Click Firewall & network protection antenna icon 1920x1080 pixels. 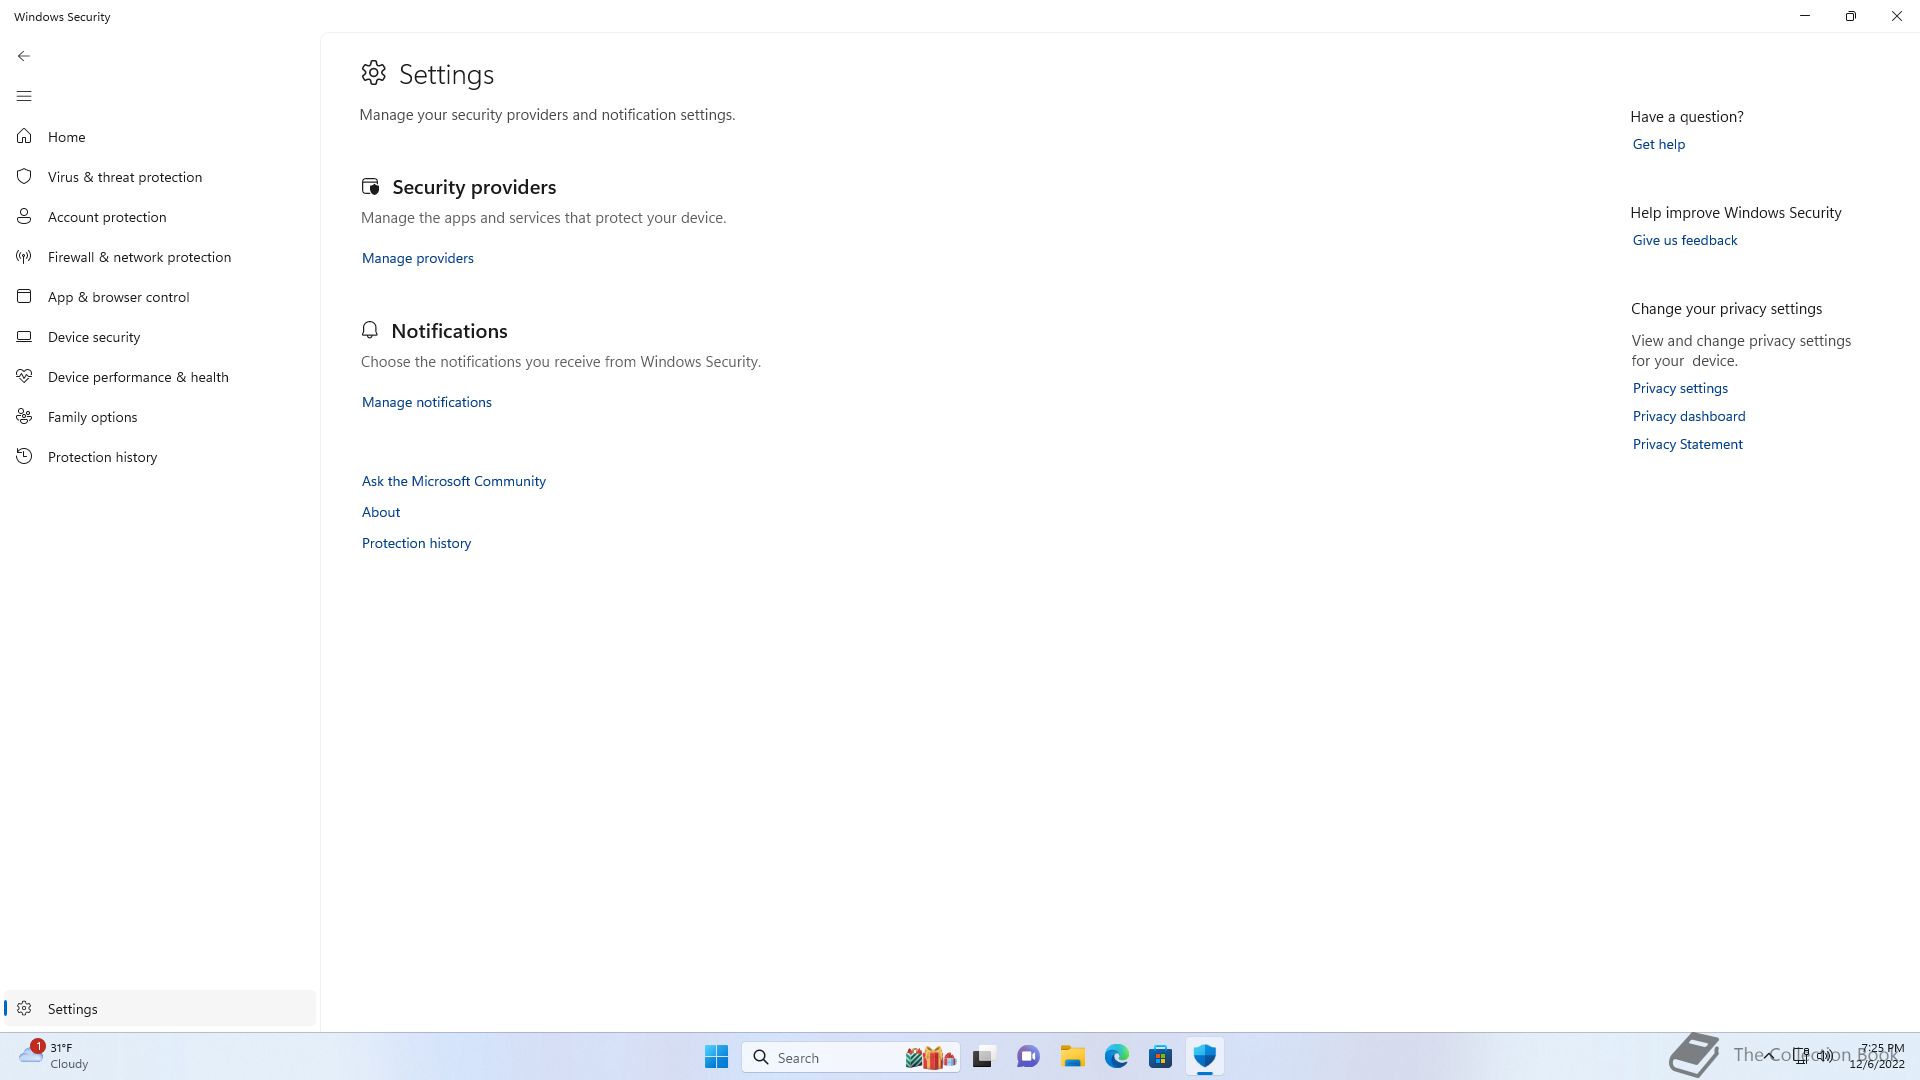point(24,257)
